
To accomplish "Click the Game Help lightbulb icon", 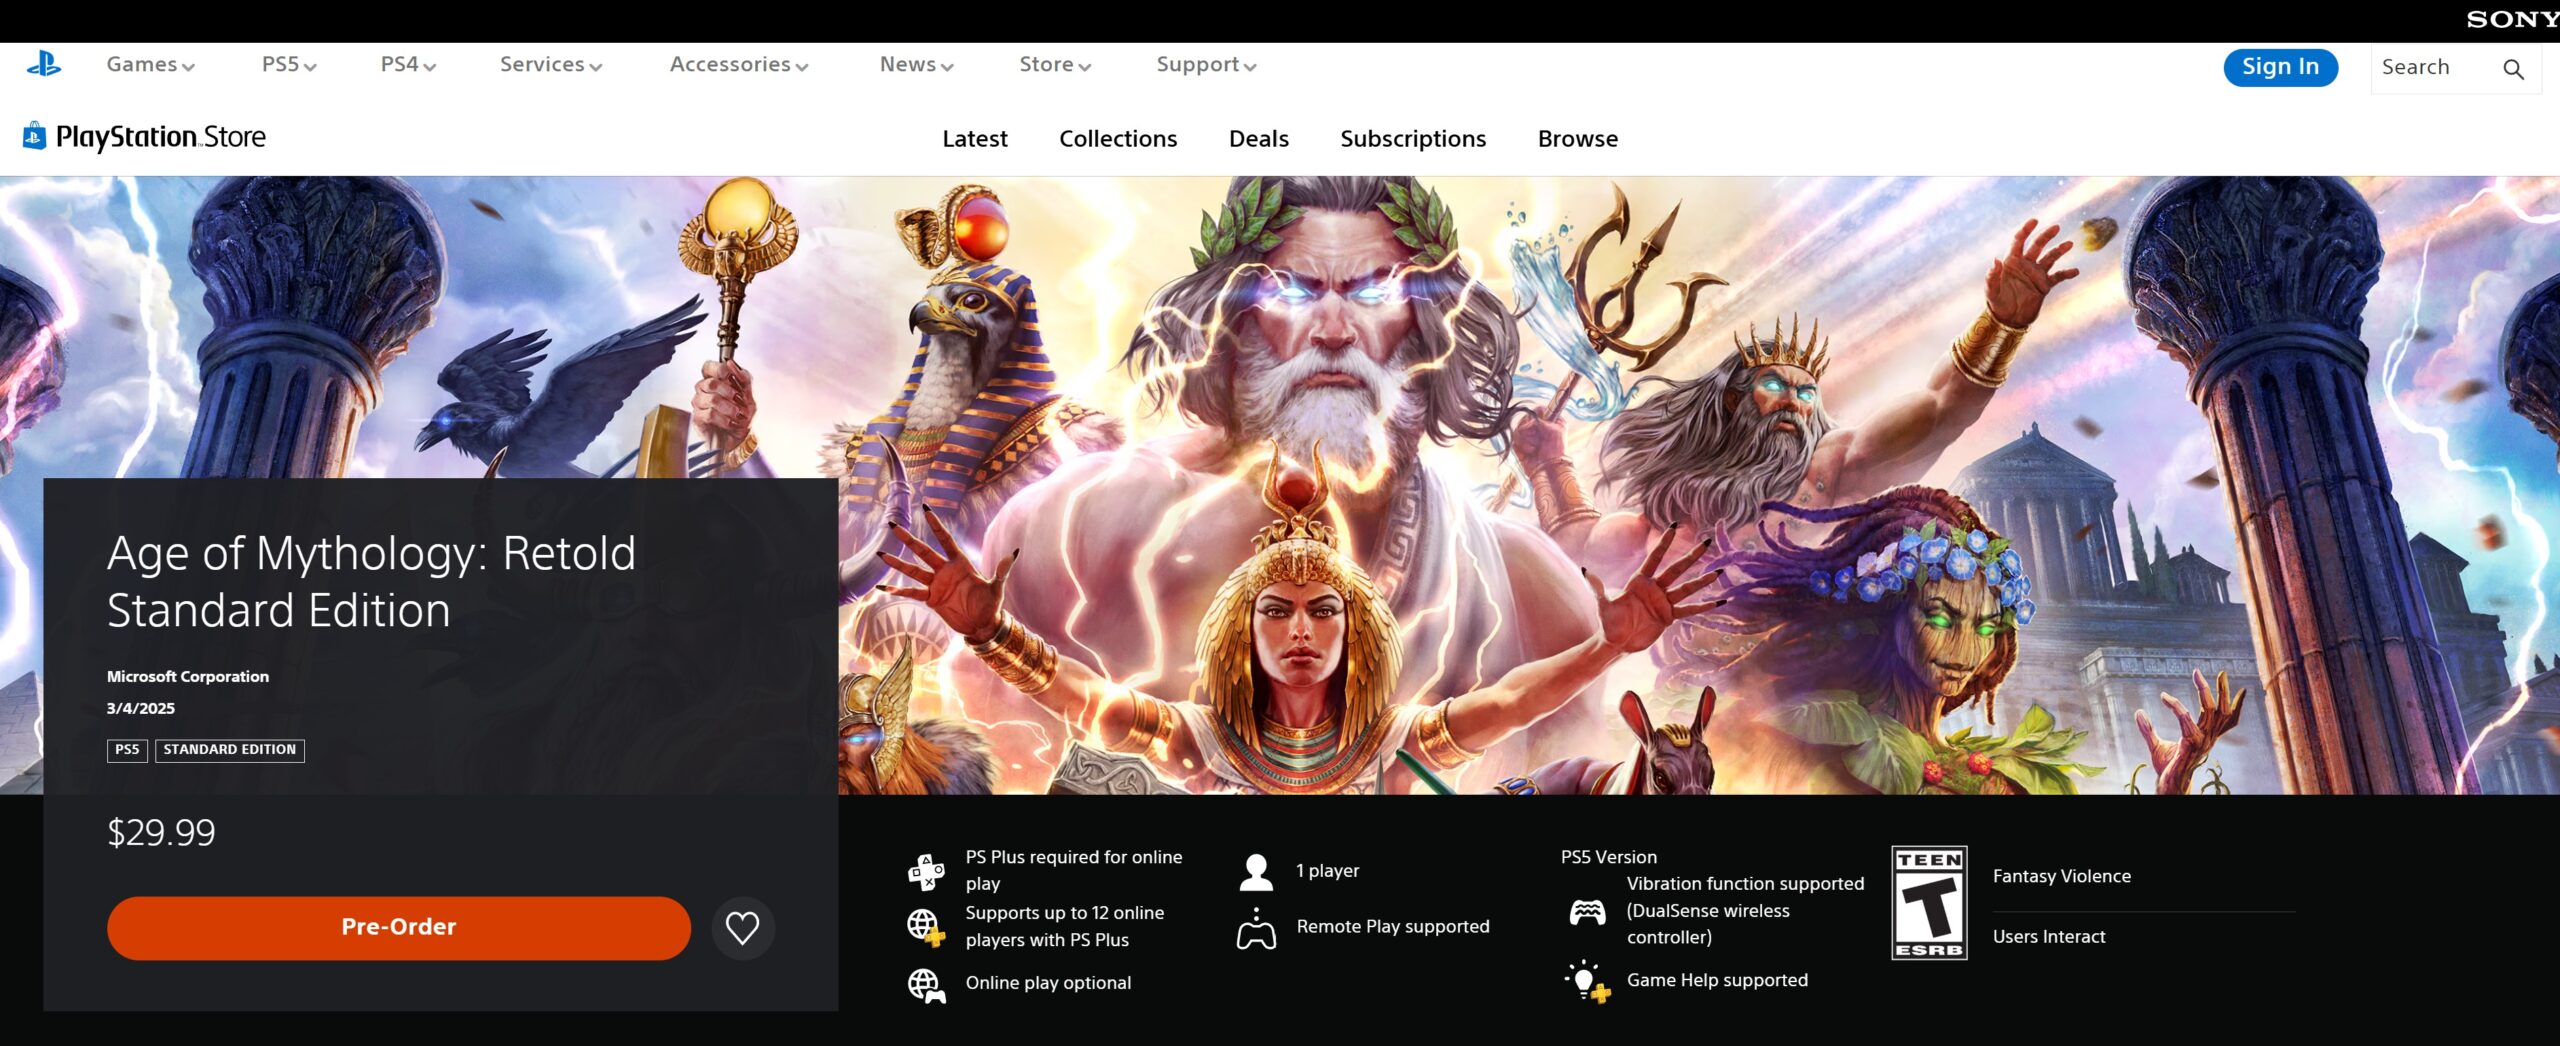I will [1586, 981].
